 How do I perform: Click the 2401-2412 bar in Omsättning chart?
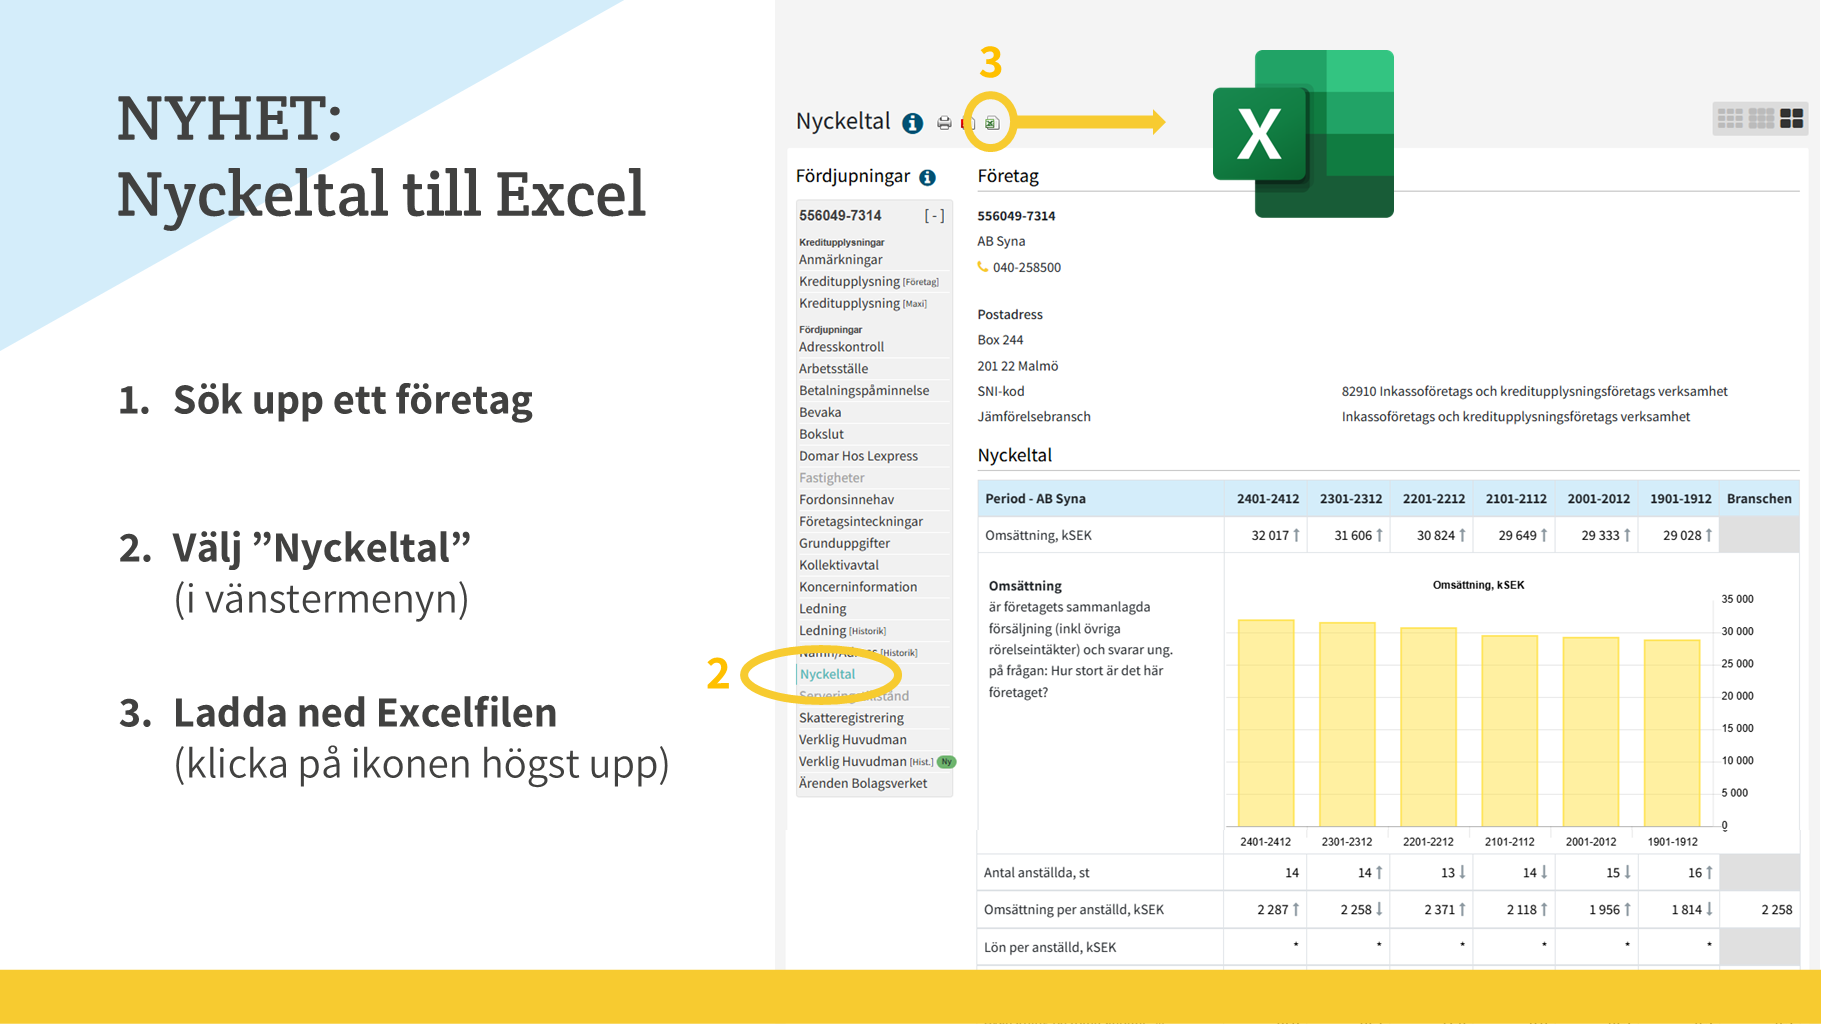pyautogui.click(x=1266, y=722)
